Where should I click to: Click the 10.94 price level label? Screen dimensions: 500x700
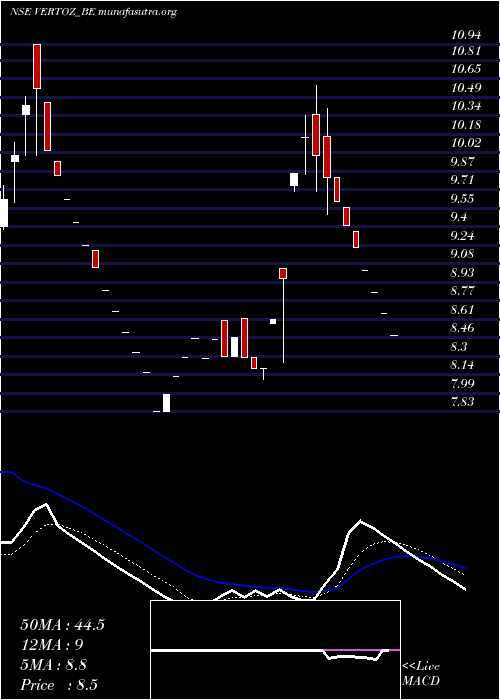pyautogui.click(x=467, y=35)
